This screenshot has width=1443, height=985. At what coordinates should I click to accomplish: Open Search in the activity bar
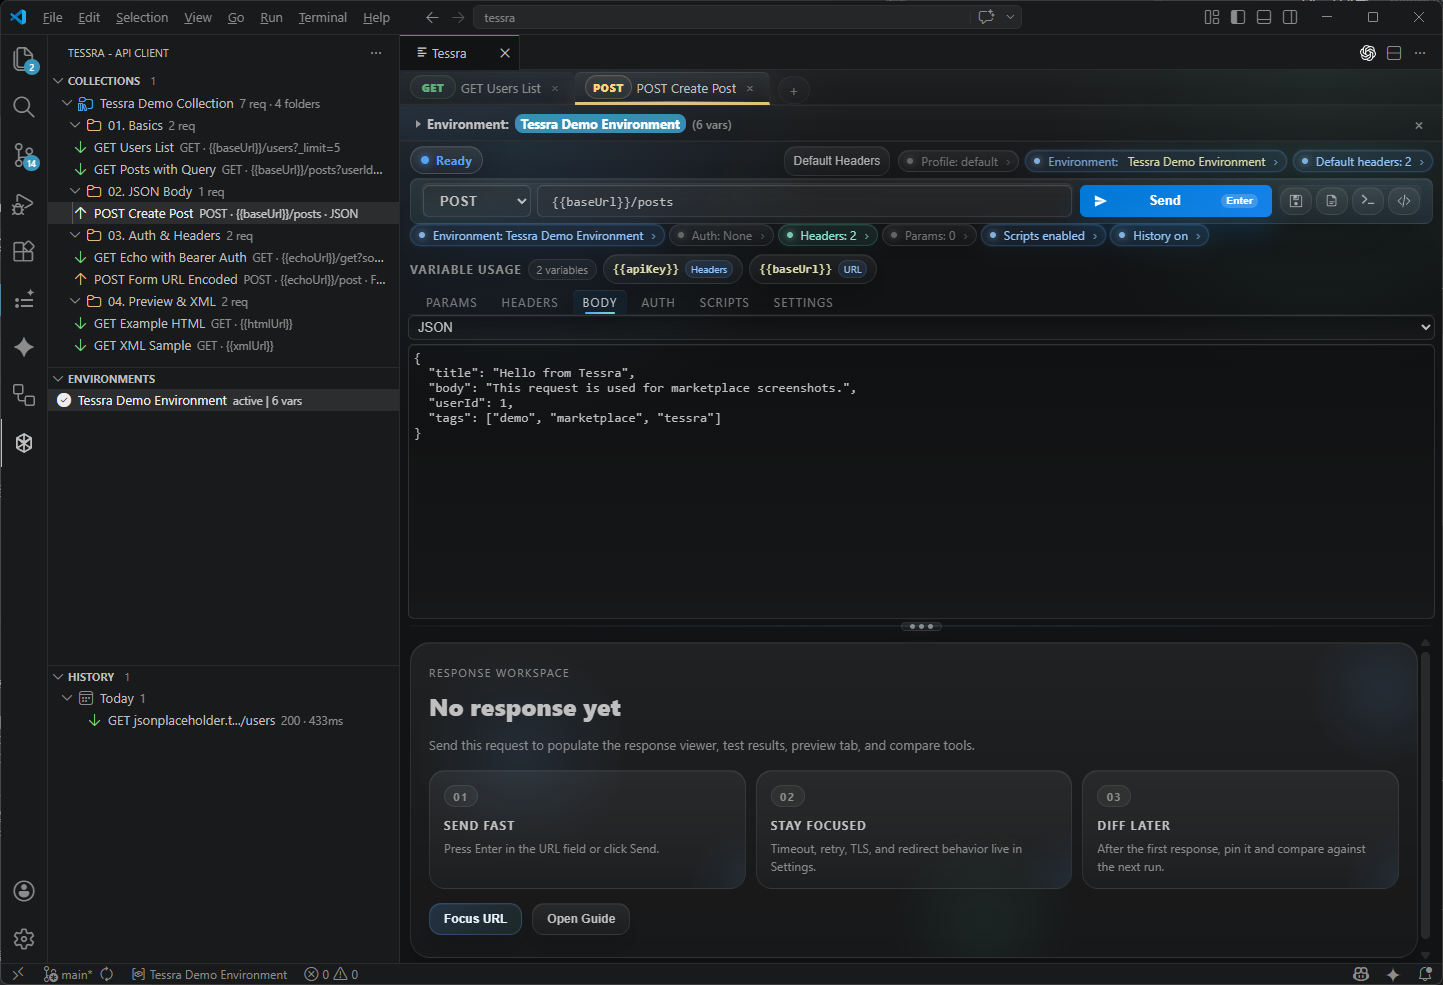pos(23,106)
